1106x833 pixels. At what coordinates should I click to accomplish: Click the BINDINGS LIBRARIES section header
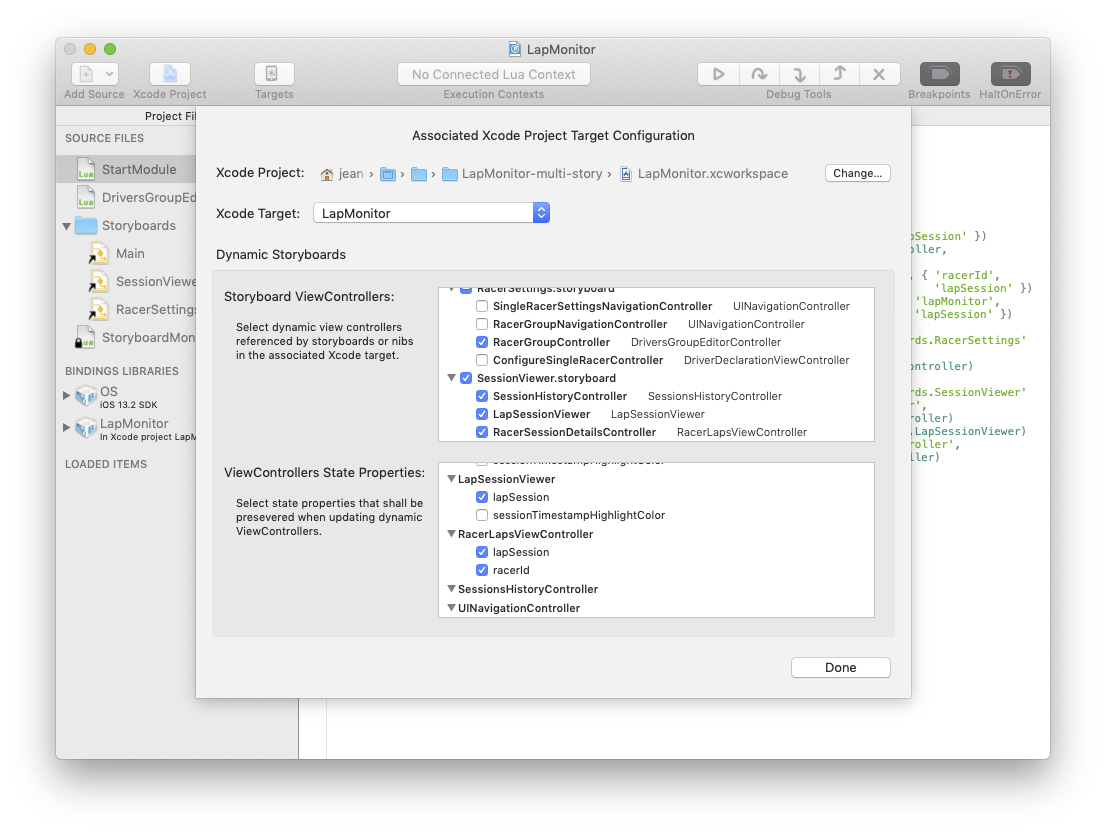122,371
